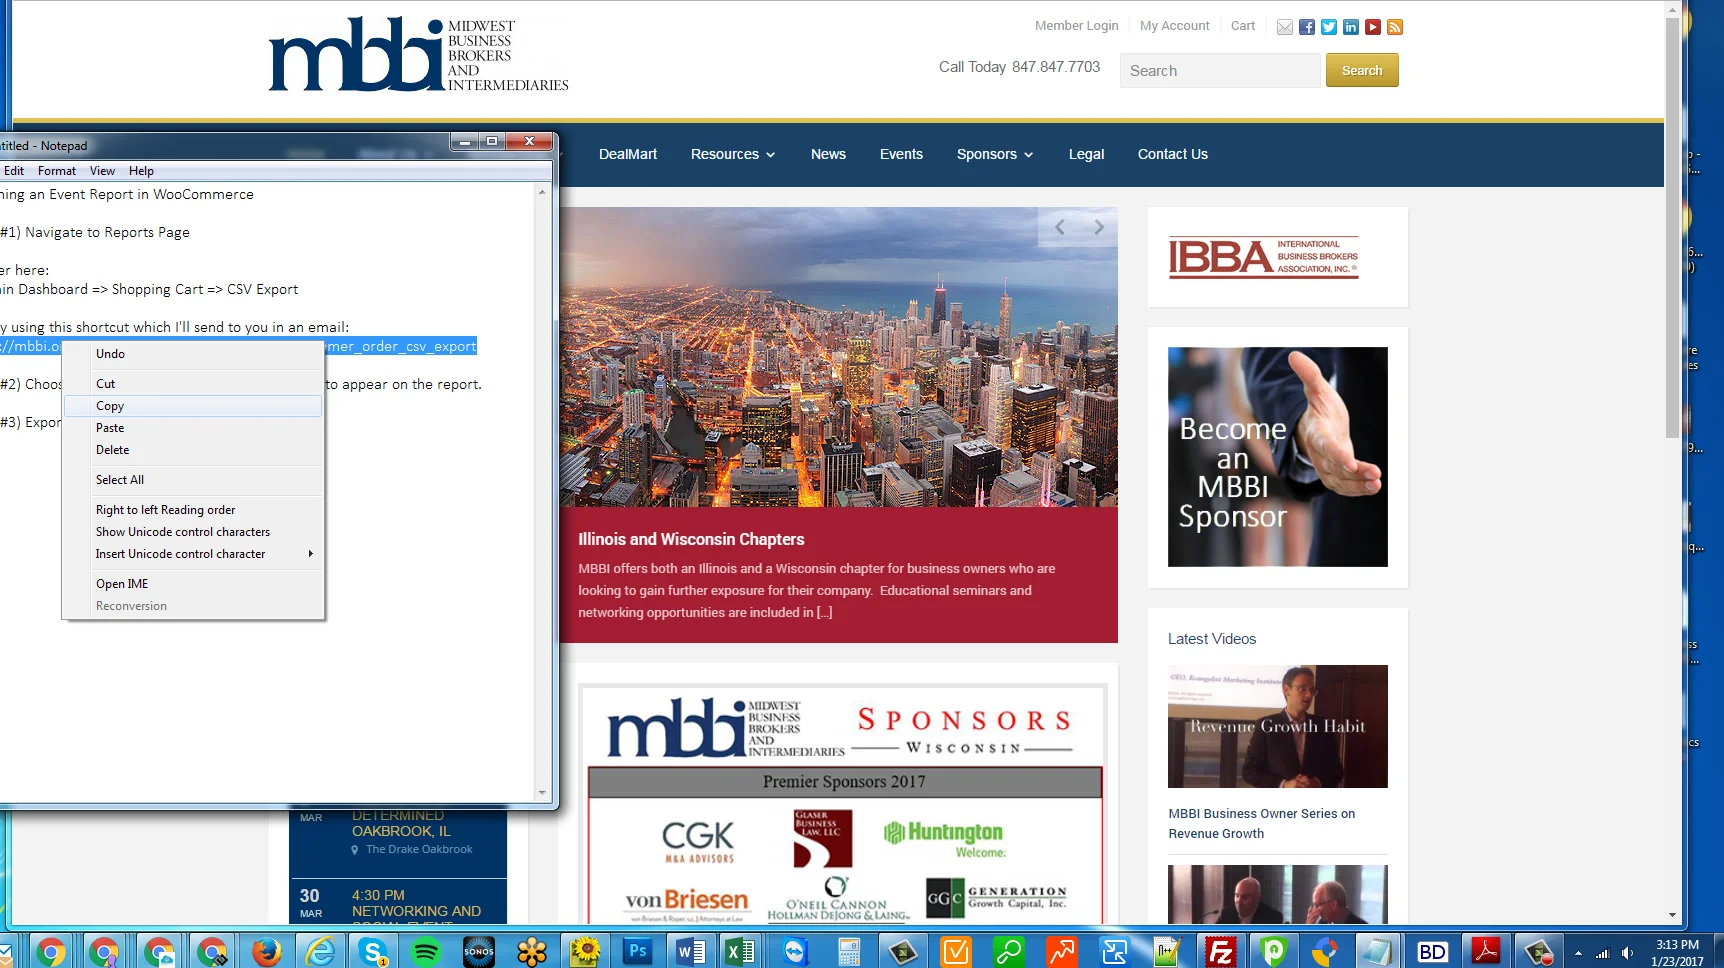This screenshot has width=1724, height=968.
Task: Expand Insert Unicode control character submenu
Action: (x=193, y=554)
